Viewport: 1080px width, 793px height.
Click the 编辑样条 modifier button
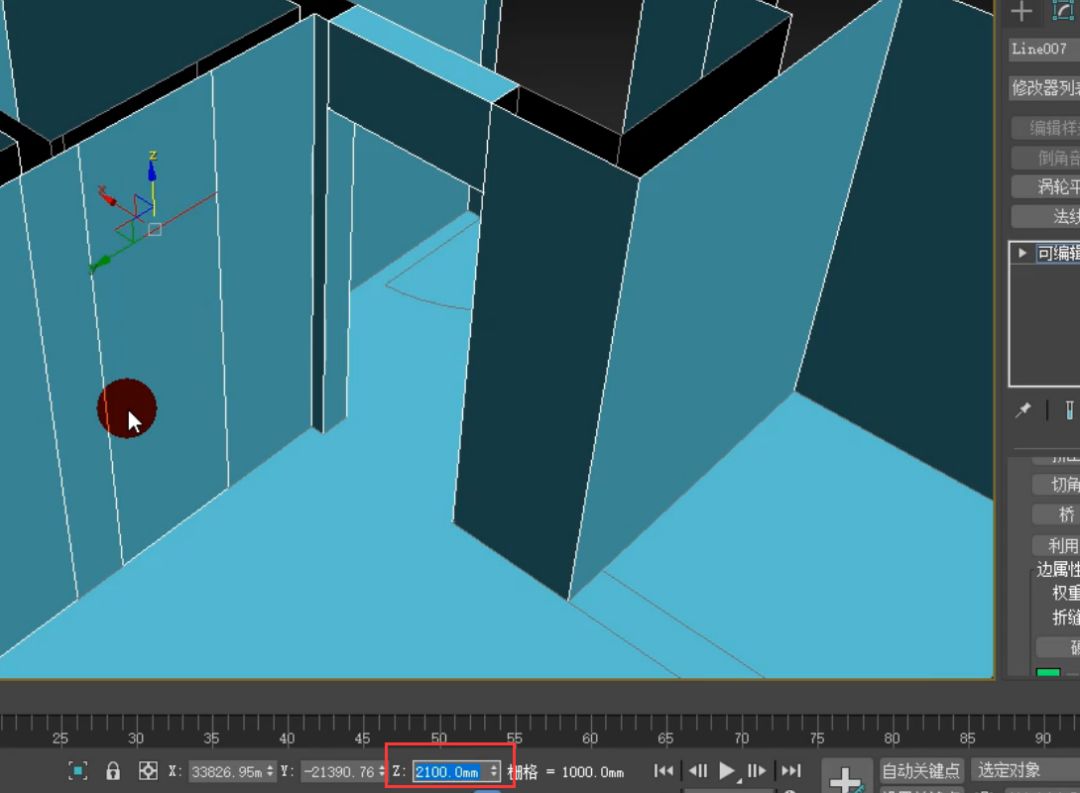[x=1046, y=127]
